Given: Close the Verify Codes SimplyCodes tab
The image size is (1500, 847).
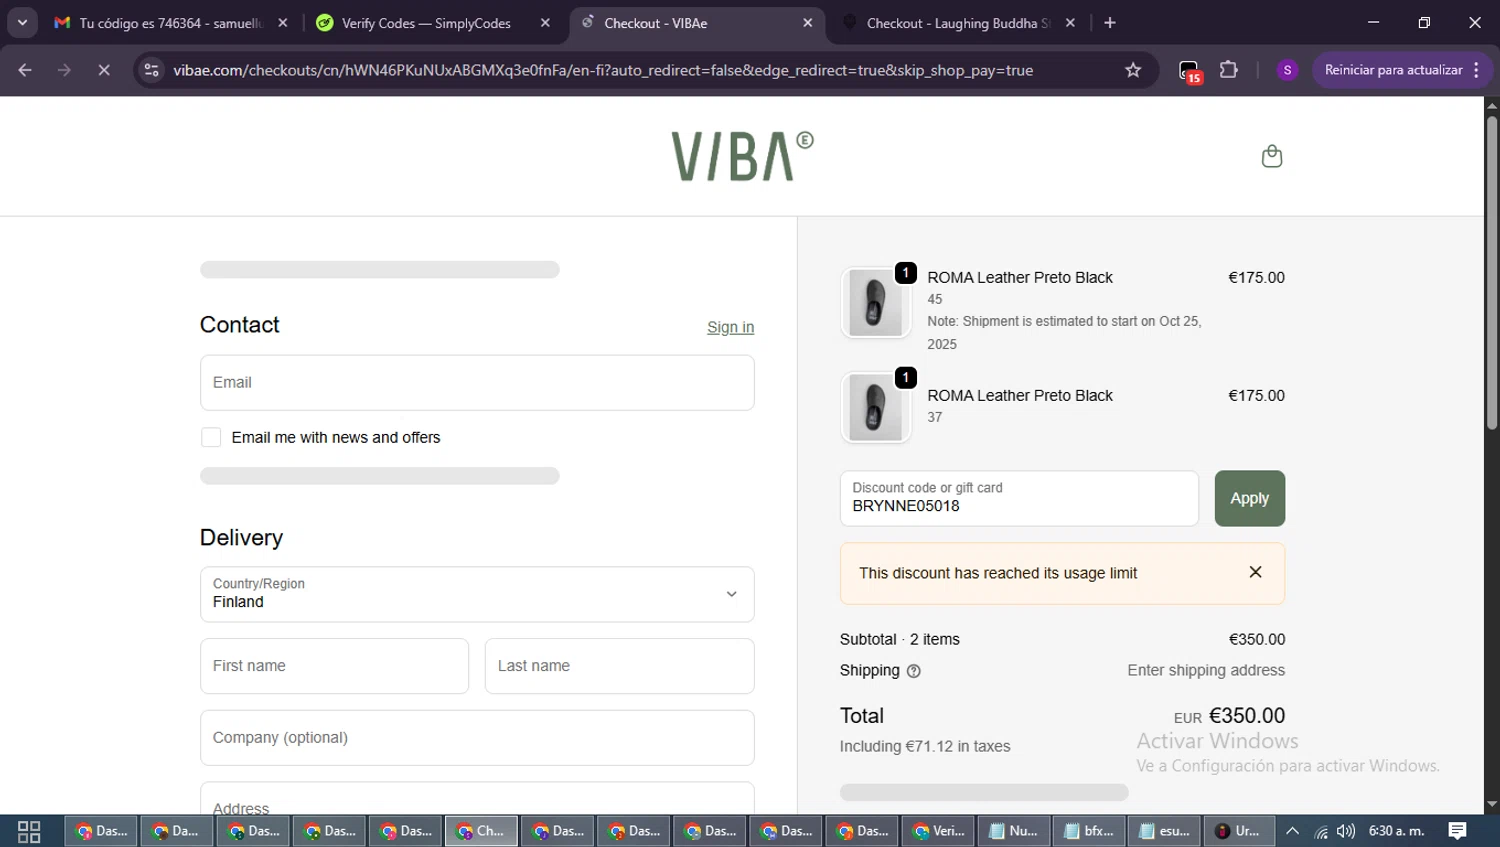Looking at the screenshot, I should (x=545, y=23).
